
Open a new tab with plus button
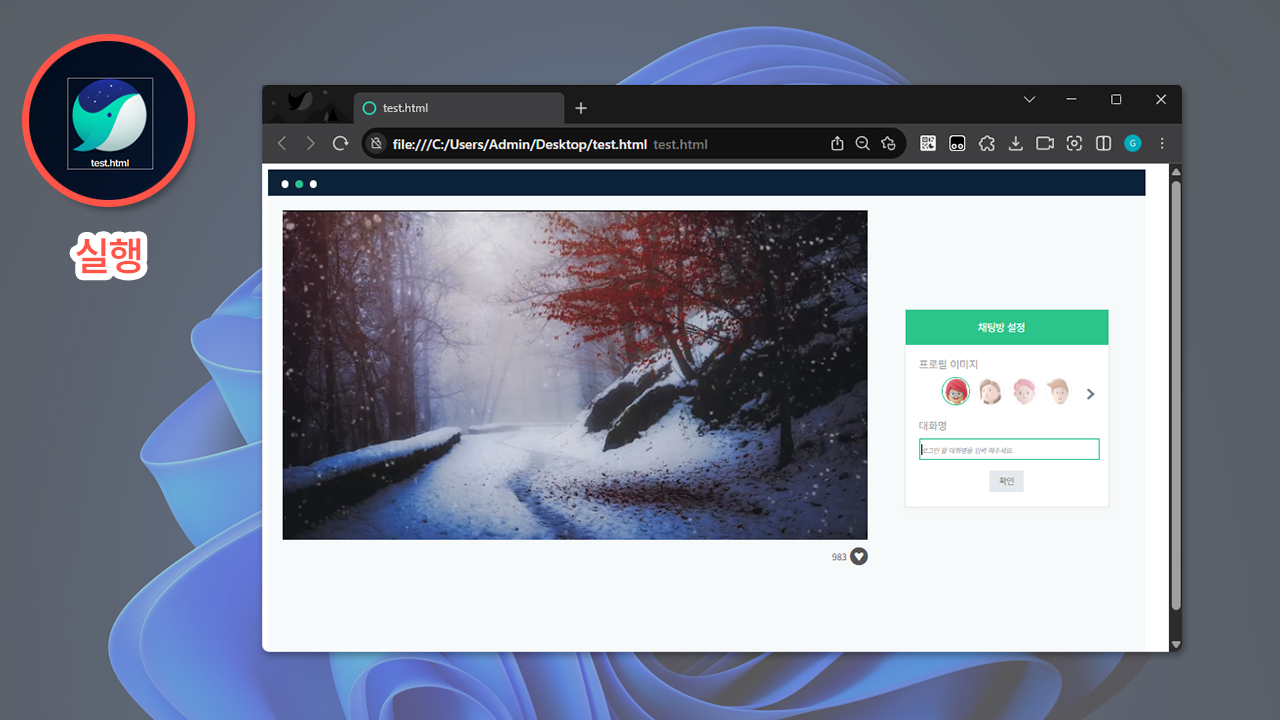(581, 108)
